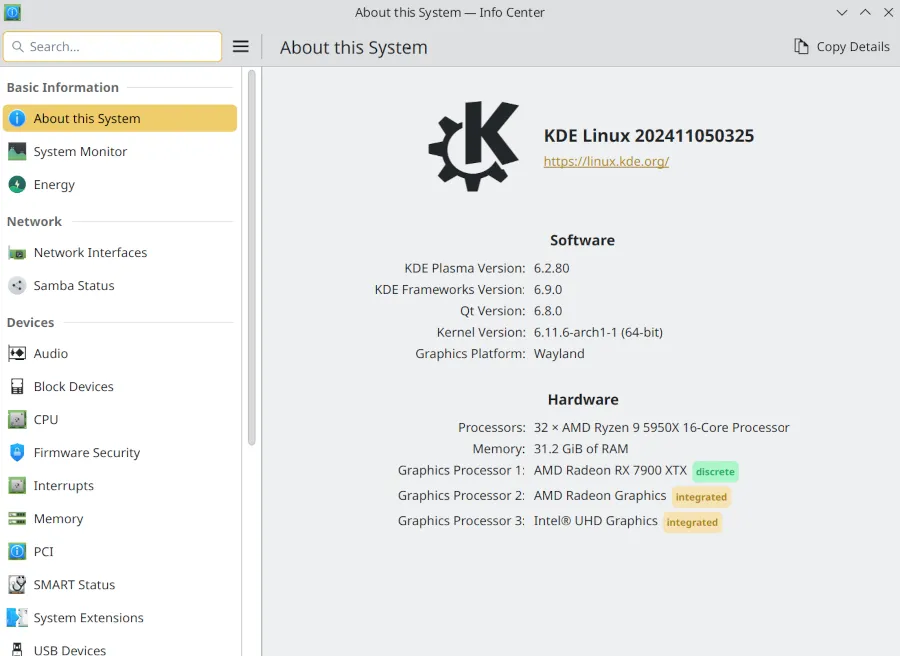This screenshot has height=656, width=900.
Task: Select USB Devices entry
Action: pyautogui.click(x=120, y=649)
